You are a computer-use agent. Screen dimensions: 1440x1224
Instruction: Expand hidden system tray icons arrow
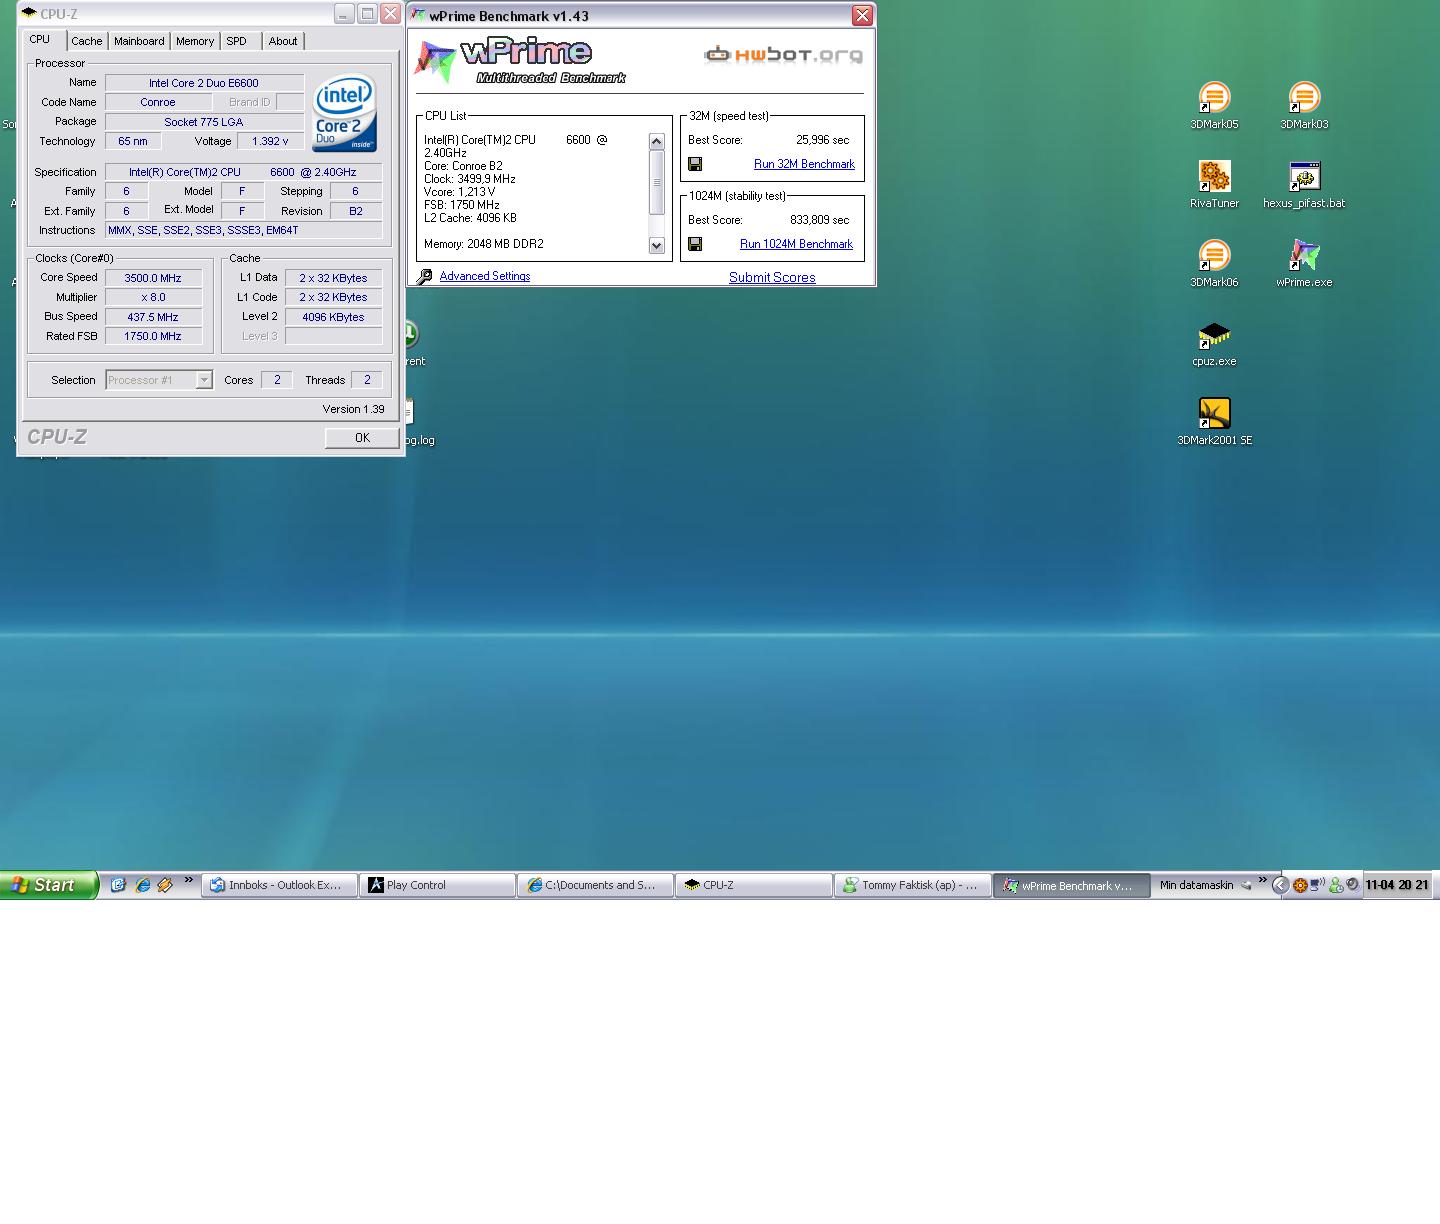(1280, 885)
